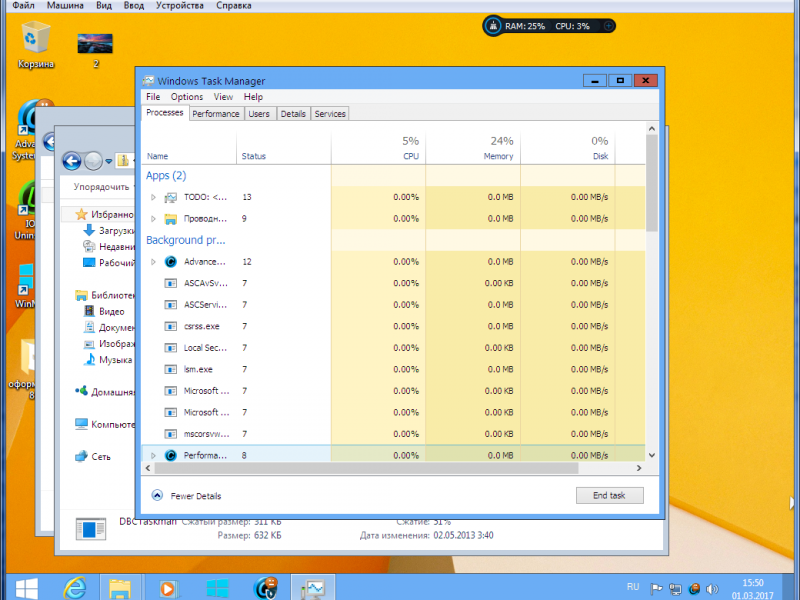The width and height of the screenshot is (800, 600).
Task: Click the ASCServi... process icon
Action: 170,305
